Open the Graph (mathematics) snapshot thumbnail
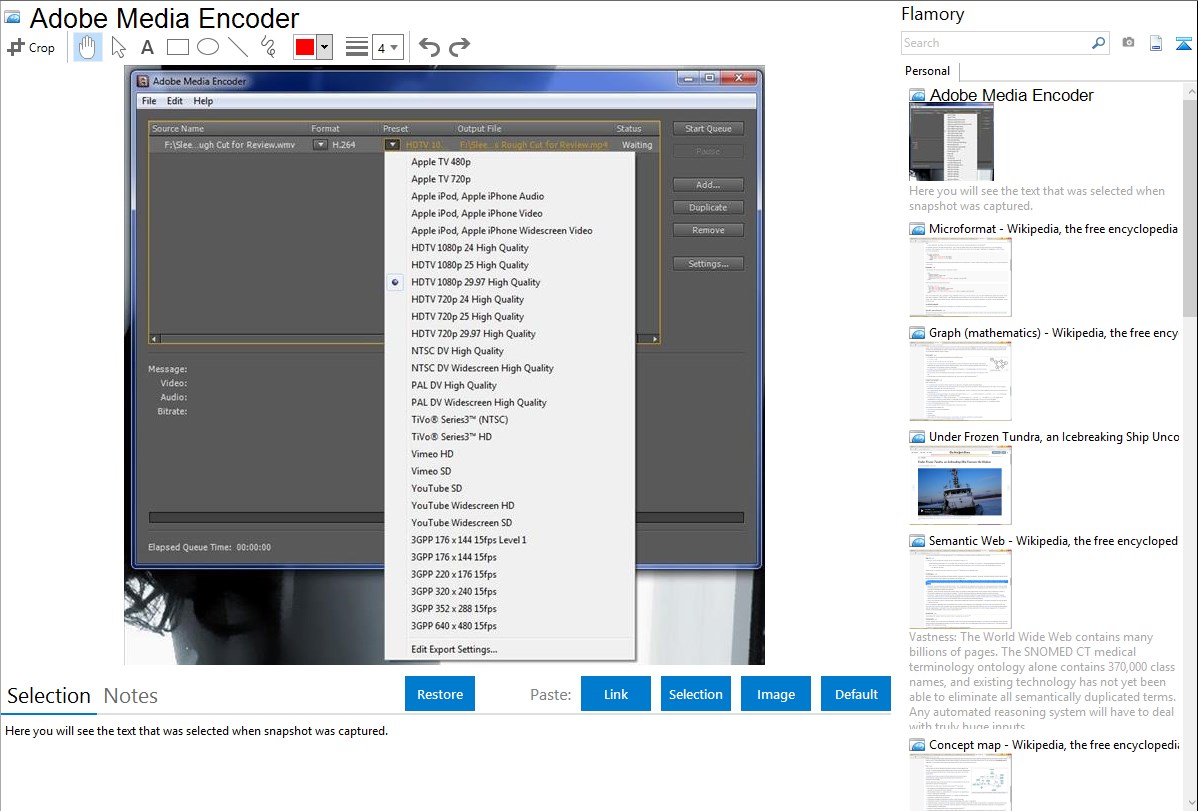Viewport: 1198px width, 811px height. click(960, 380)
